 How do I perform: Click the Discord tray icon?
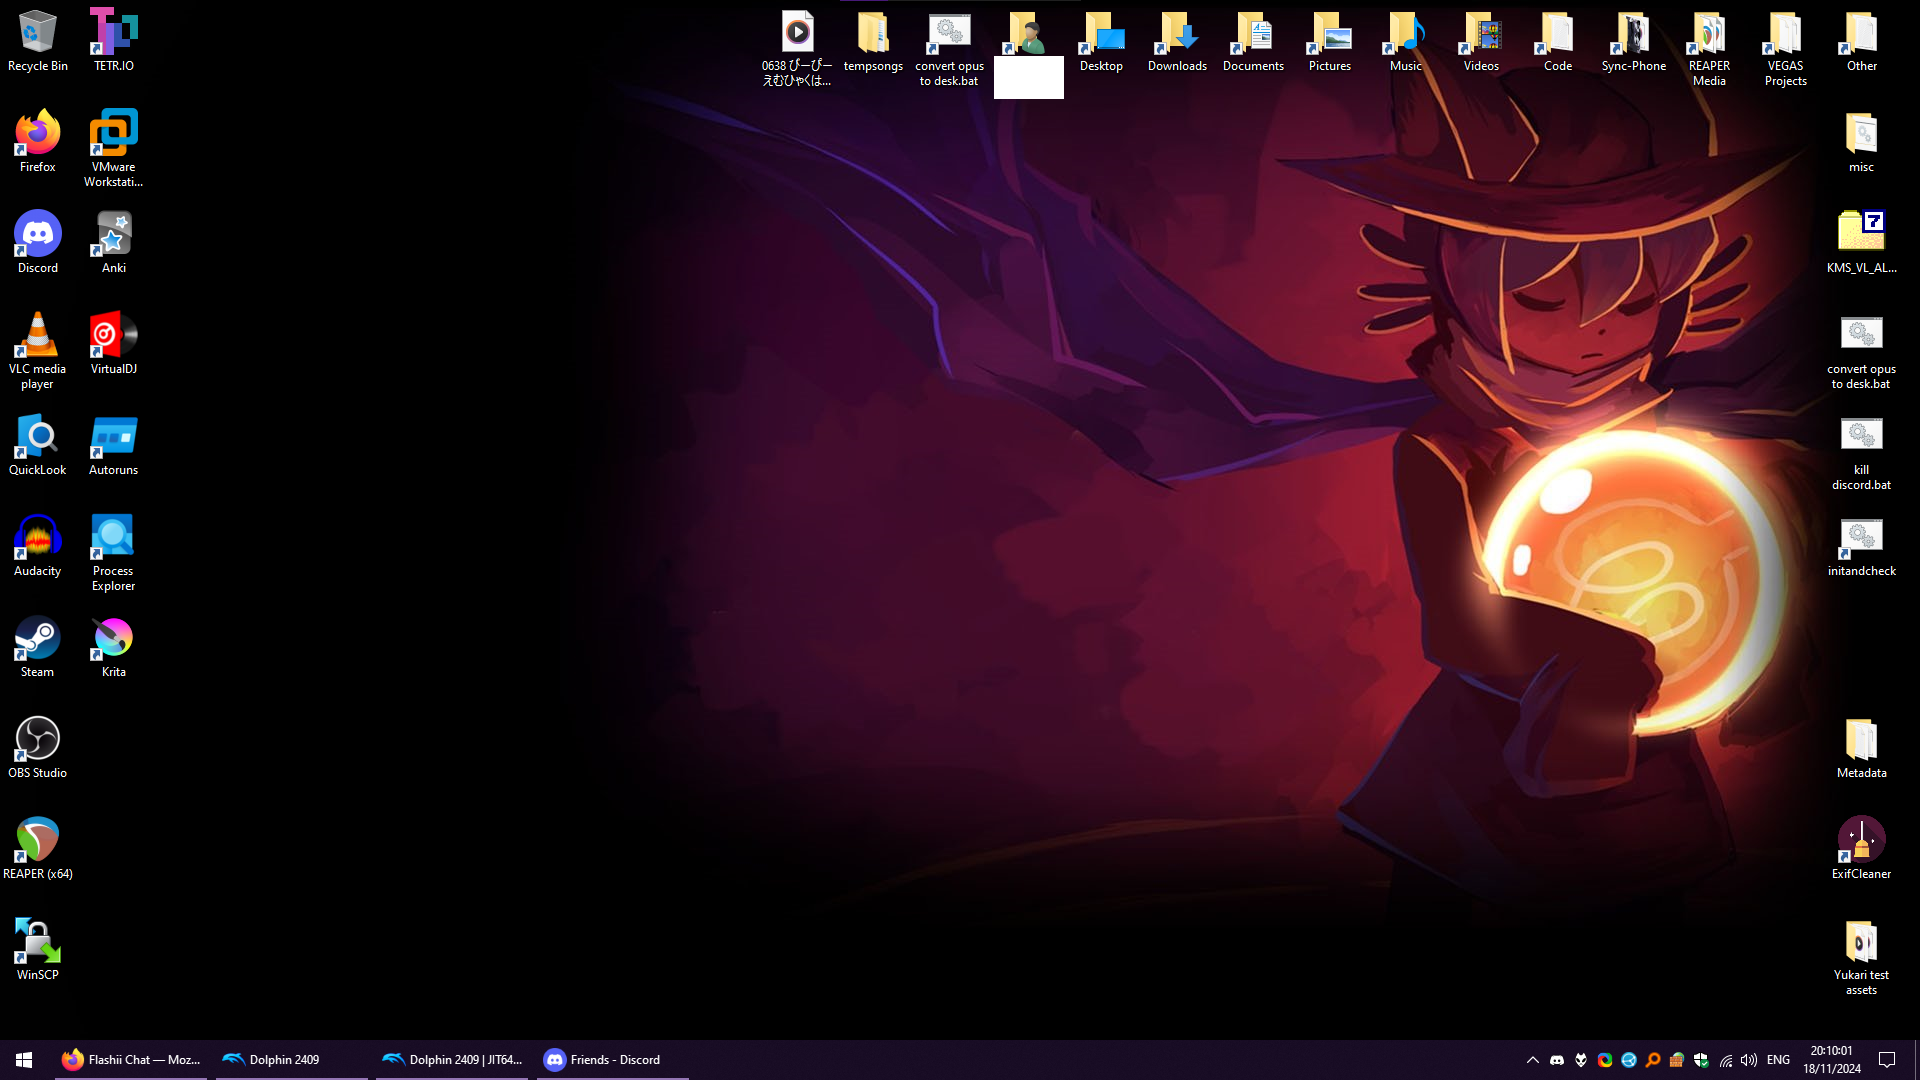click(1557, 1060)
